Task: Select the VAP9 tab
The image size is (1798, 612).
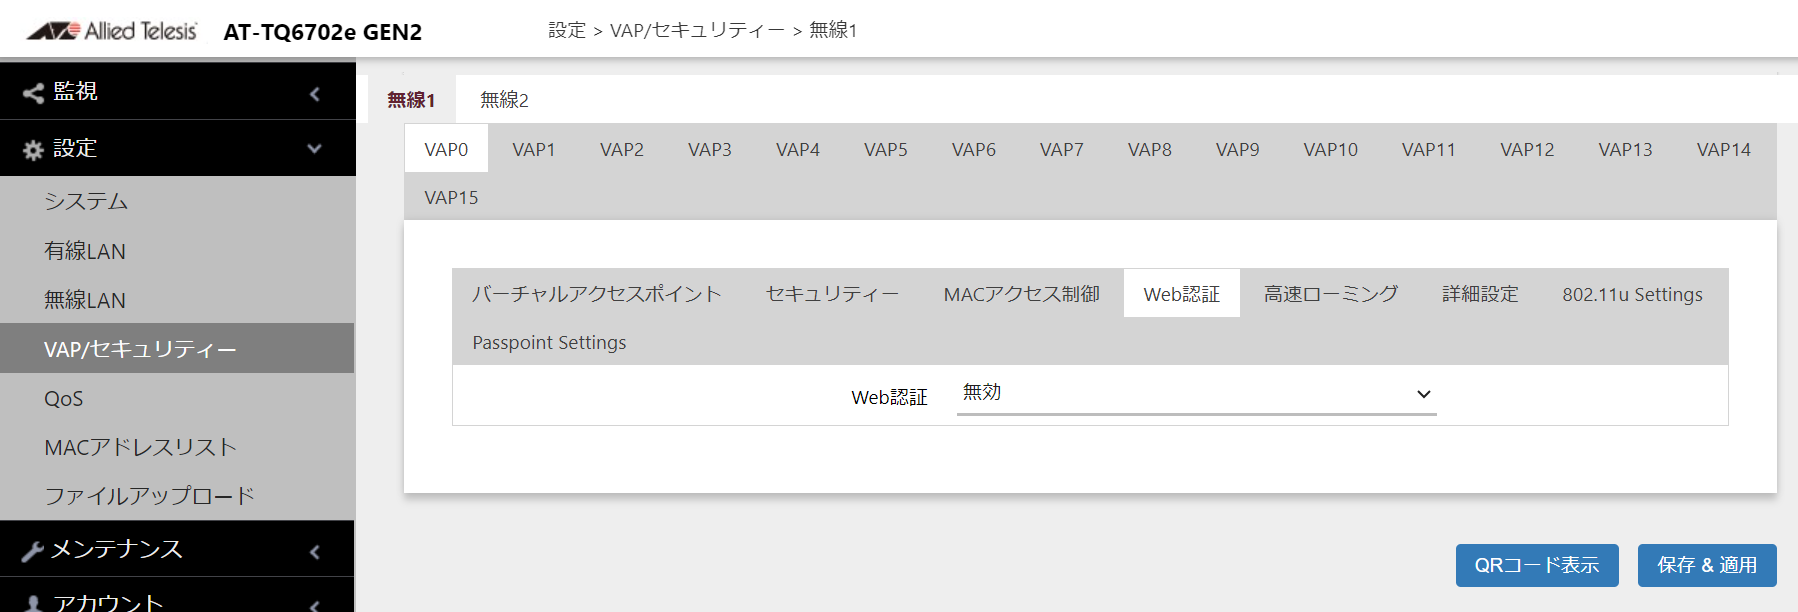Action: pyautogui.click(x=1238, y=149)
